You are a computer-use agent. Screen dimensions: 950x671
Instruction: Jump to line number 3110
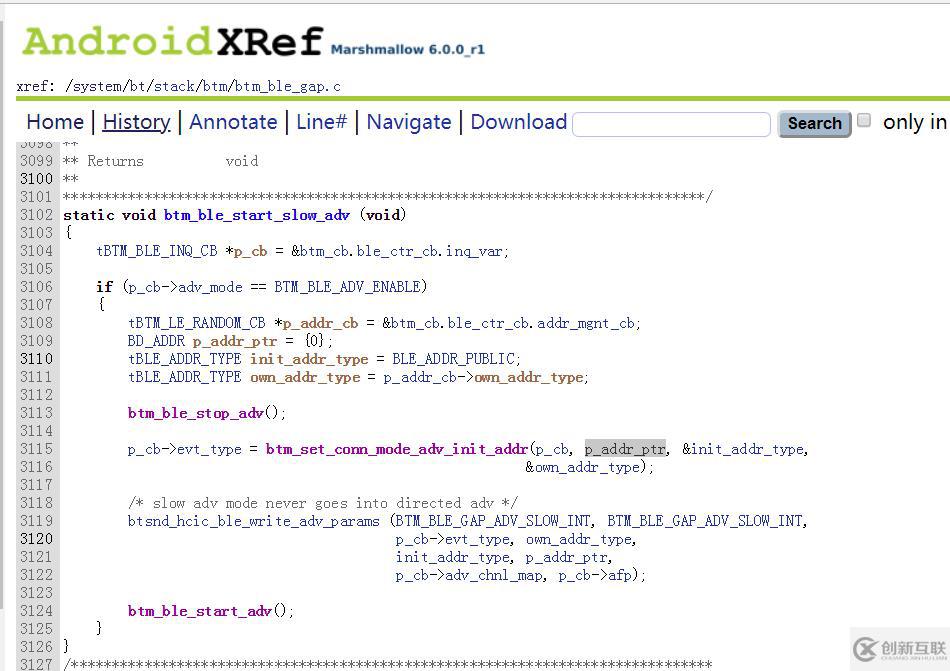(36, 359)
